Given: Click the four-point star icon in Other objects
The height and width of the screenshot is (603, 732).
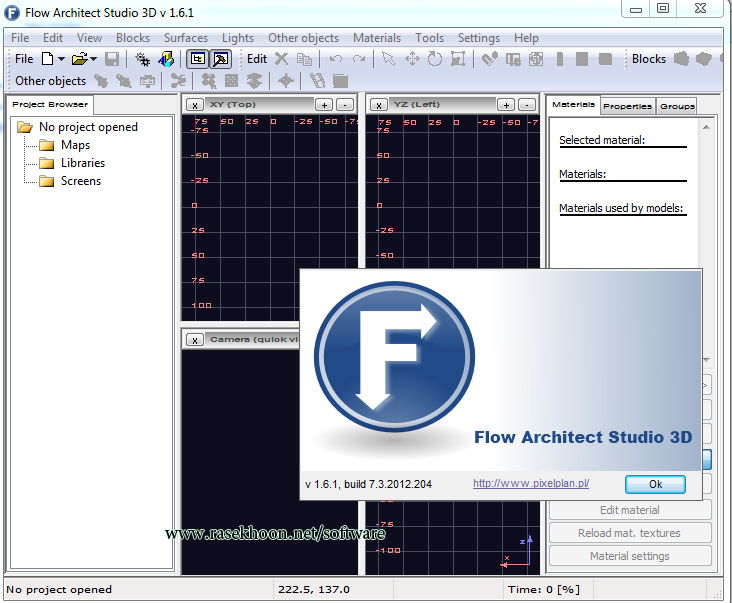Looking at the screenshot, I should (x=286, y=81).
